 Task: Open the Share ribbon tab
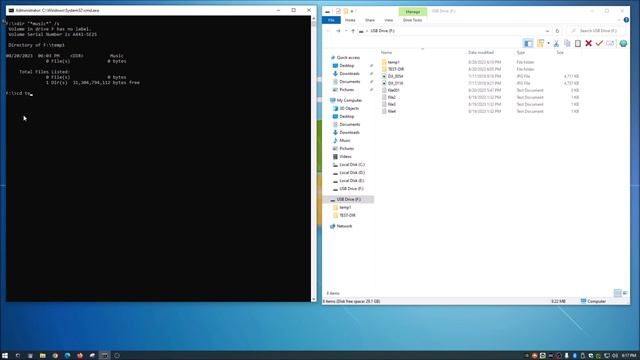370,20
